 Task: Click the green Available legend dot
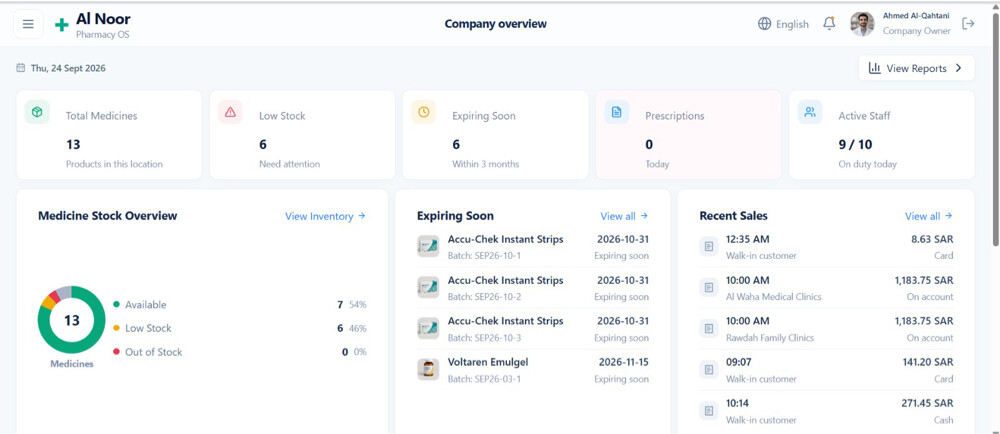coord(116,305)
